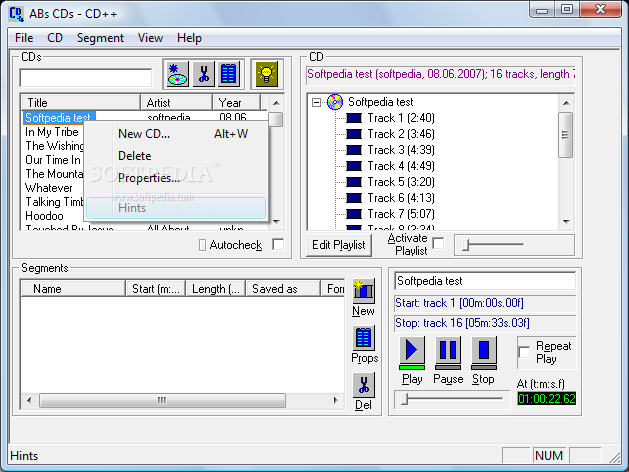Viewport: 629px width, 472px height.
Task: Choose Hints from context menu
Action: [x=176, y=208]
